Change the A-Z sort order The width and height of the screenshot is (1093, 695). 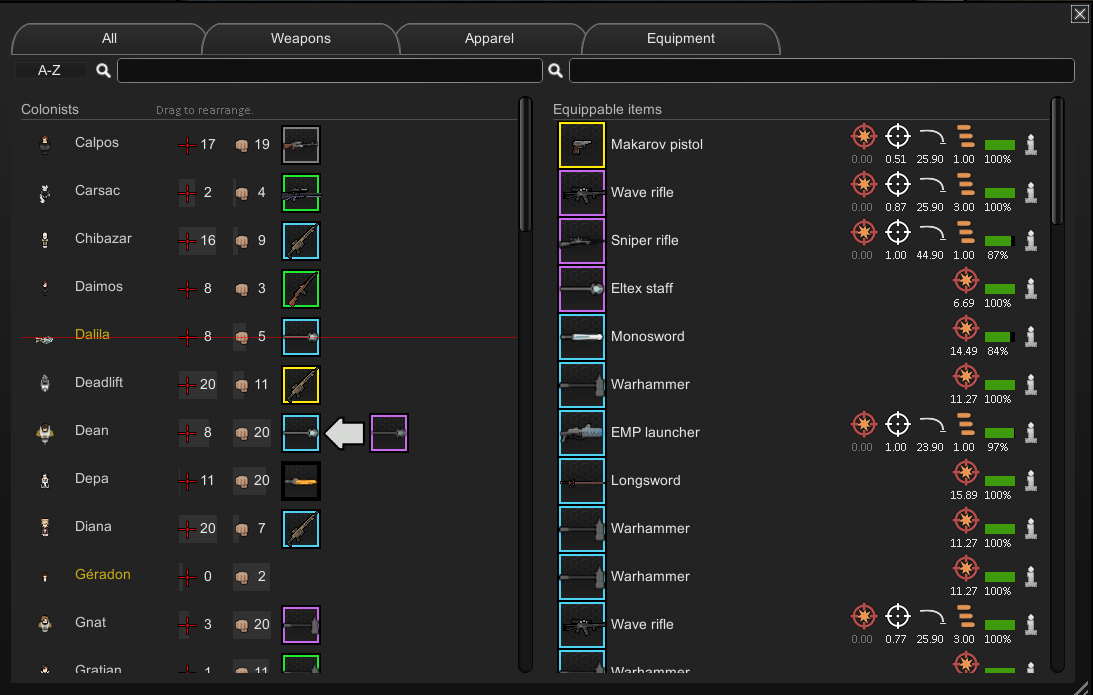49,70
